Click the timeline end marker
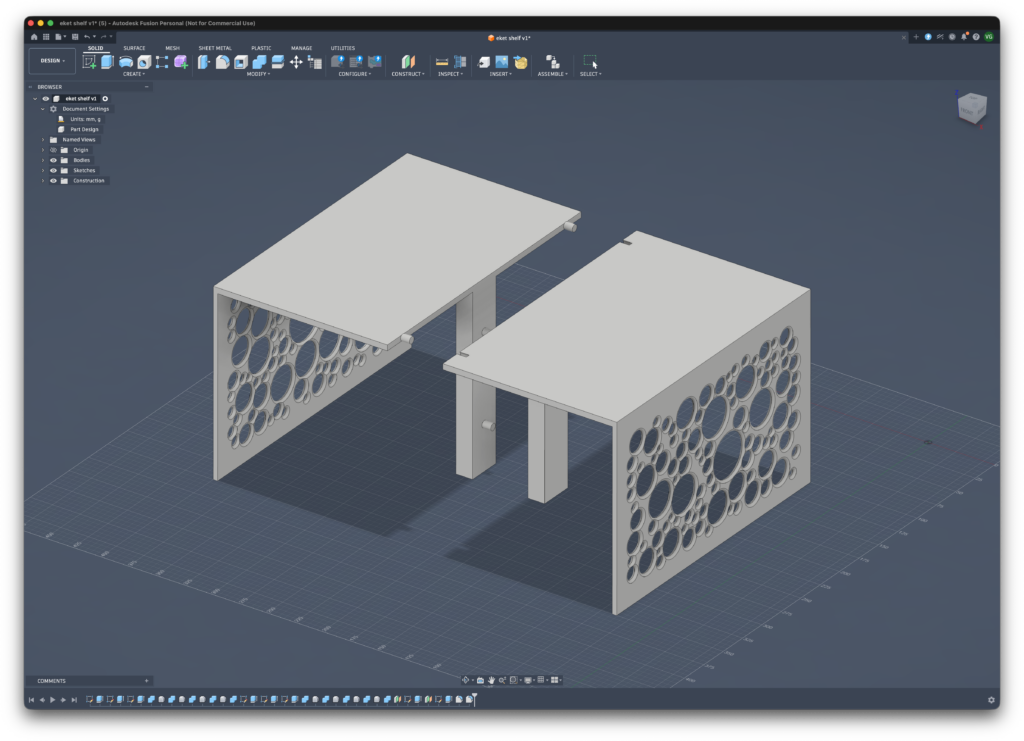The image size is (1024, 741). tap(475, 699)
